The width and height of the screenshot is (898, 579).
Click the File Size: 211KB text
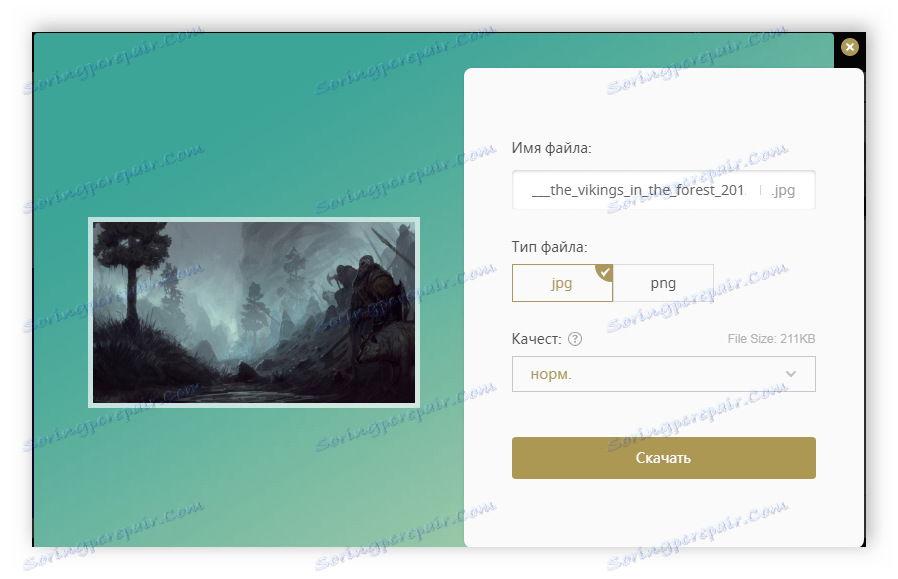[x=771, y=338]
